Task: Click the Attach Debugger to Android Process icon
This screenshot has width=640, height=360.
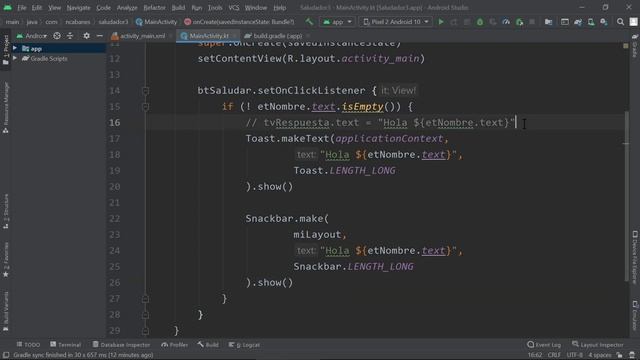Action: tap(519, 22)
